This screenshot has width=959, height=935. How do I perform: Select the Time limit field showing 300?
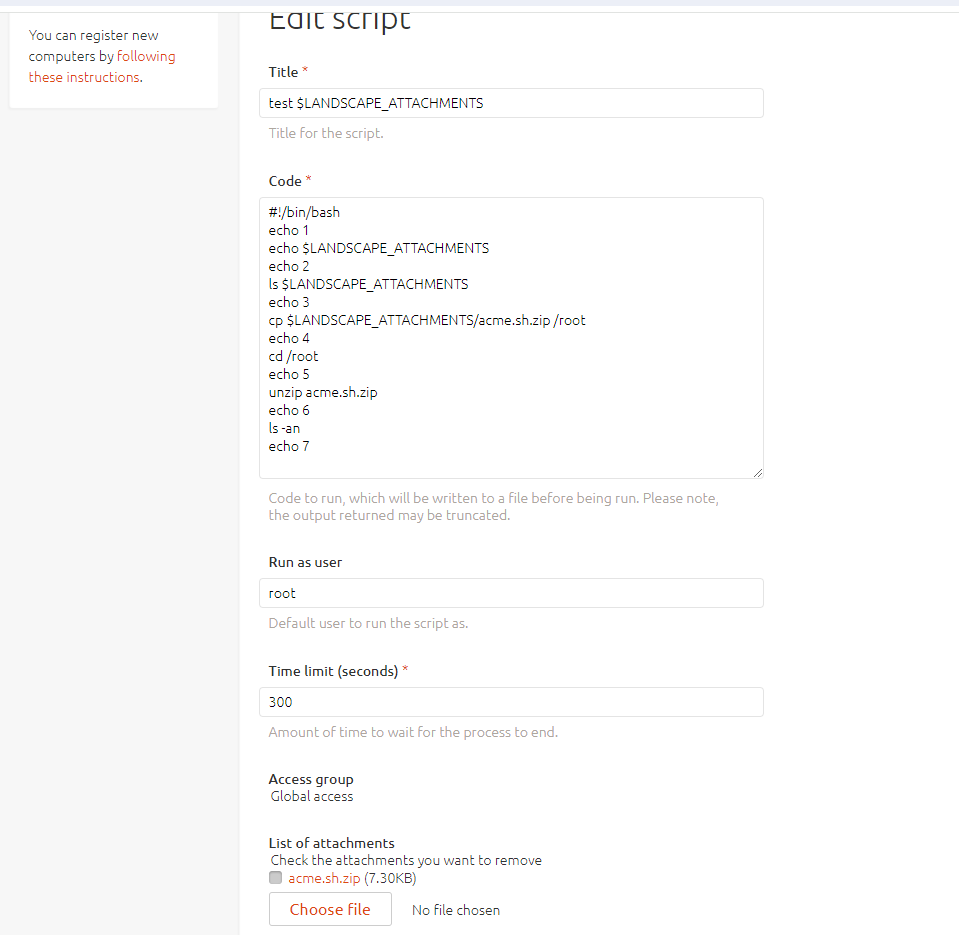[x=511, y=702]
